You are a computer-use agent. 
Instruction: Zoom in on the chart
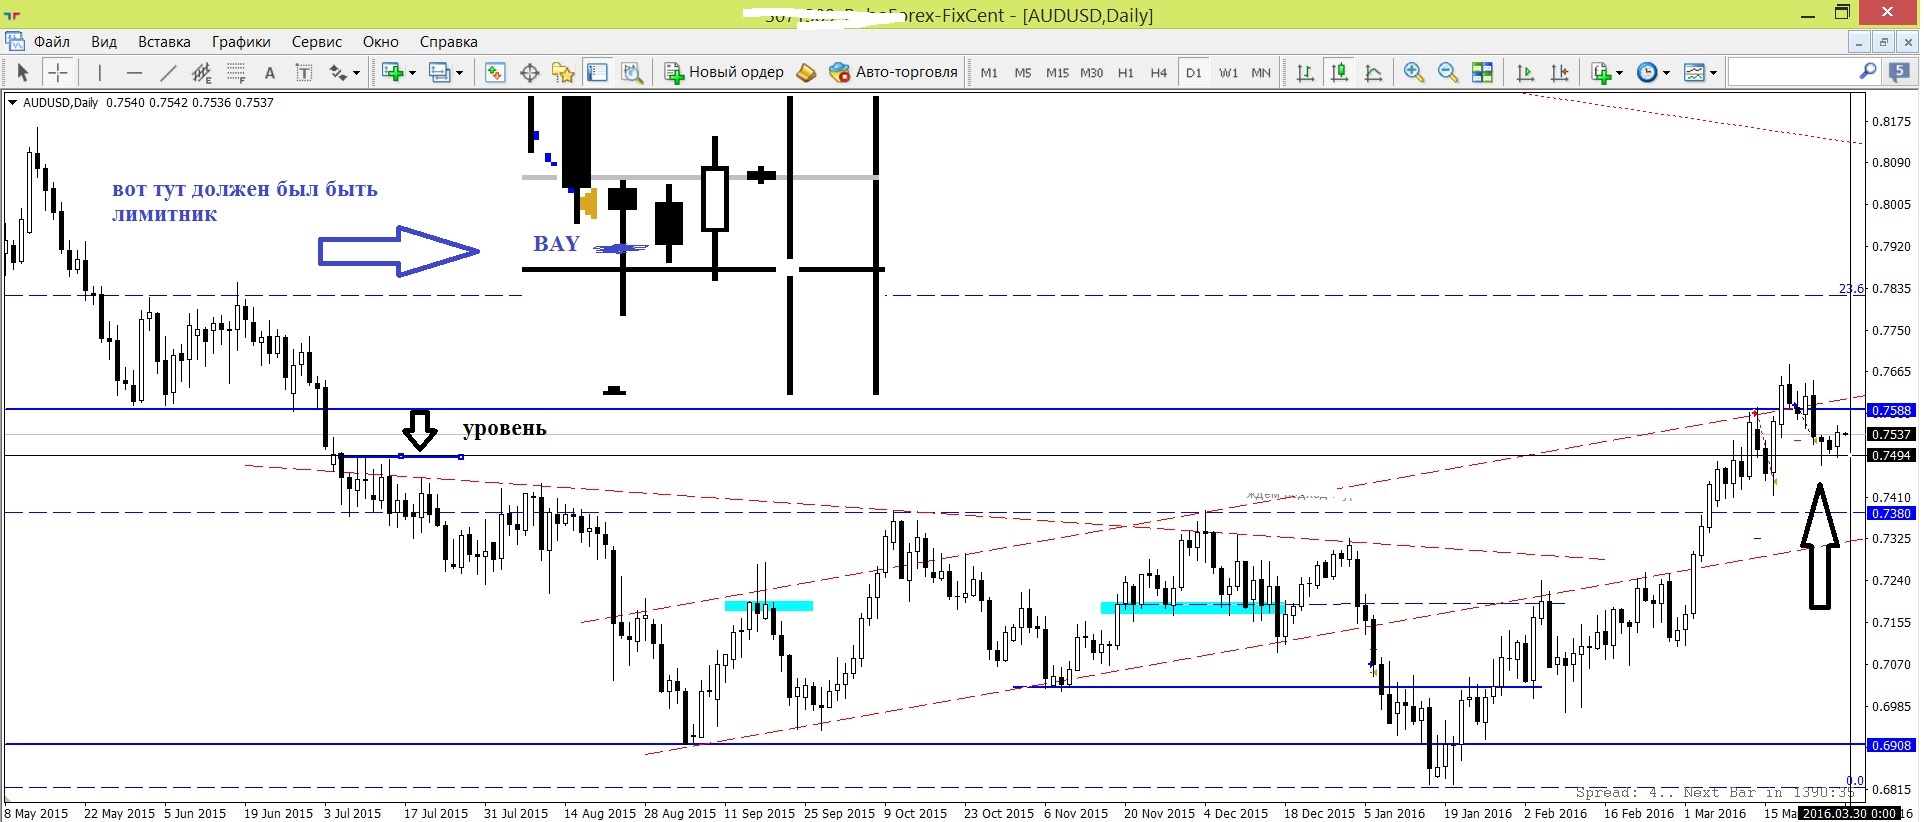pyautogui.click(x=1413, y=72)
